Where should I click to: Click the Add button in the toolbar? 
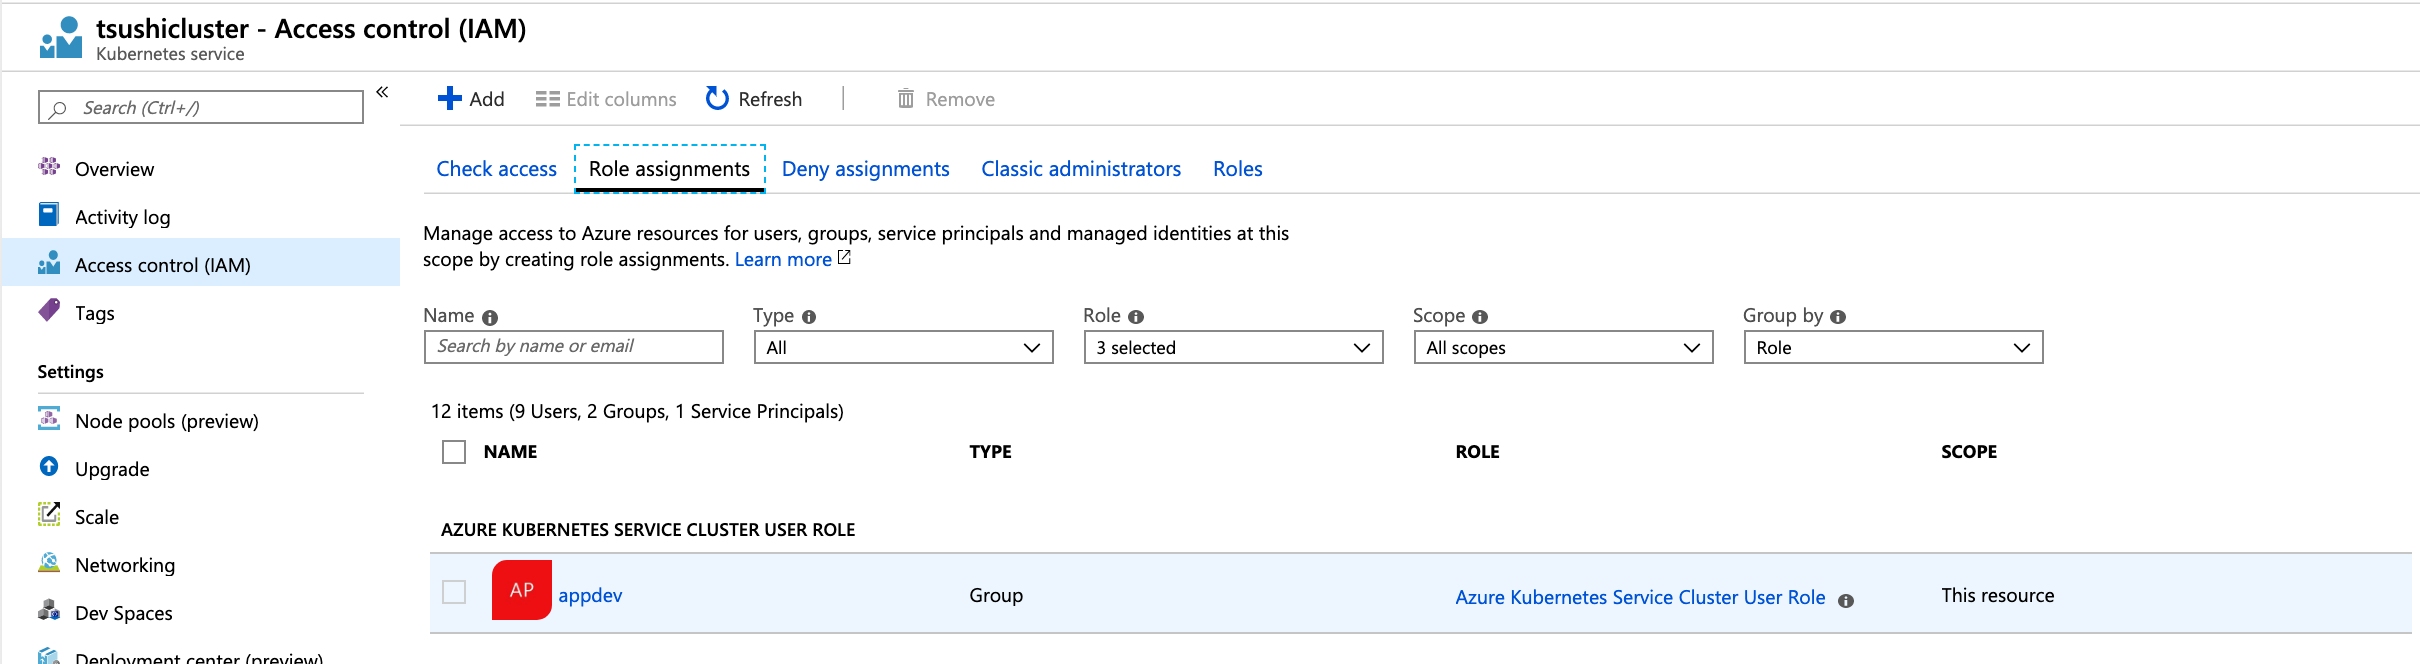click(x=471, y=98)
